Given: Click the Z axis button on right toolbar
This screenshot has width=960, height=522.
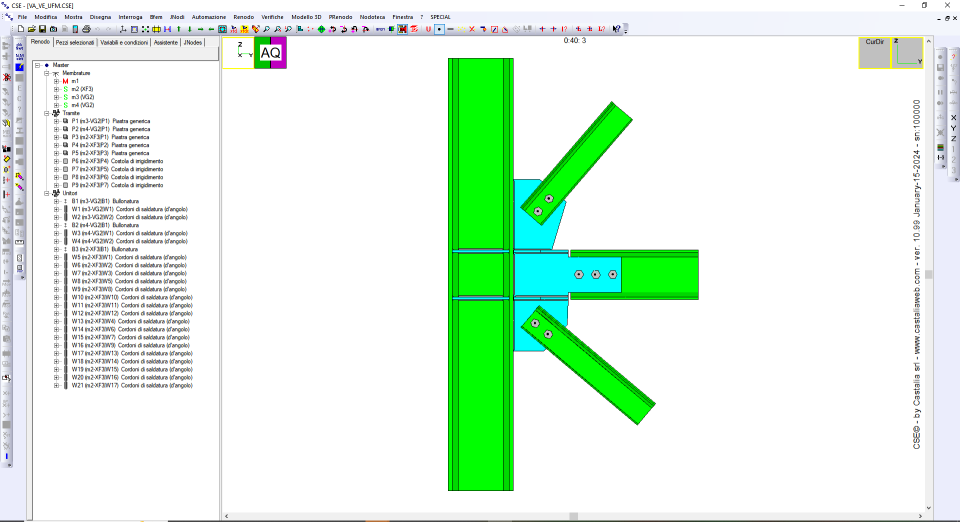Looking at the screenshot, I should coord(953,139).
